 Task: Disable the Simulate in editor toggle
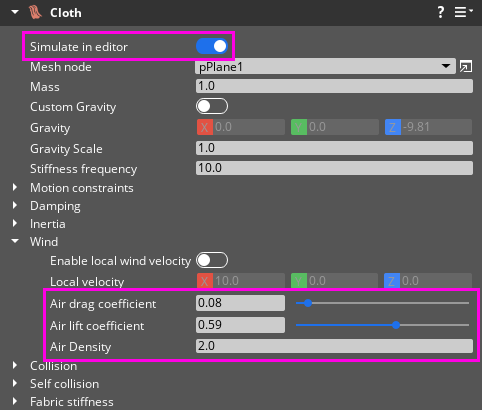[212, 46]
